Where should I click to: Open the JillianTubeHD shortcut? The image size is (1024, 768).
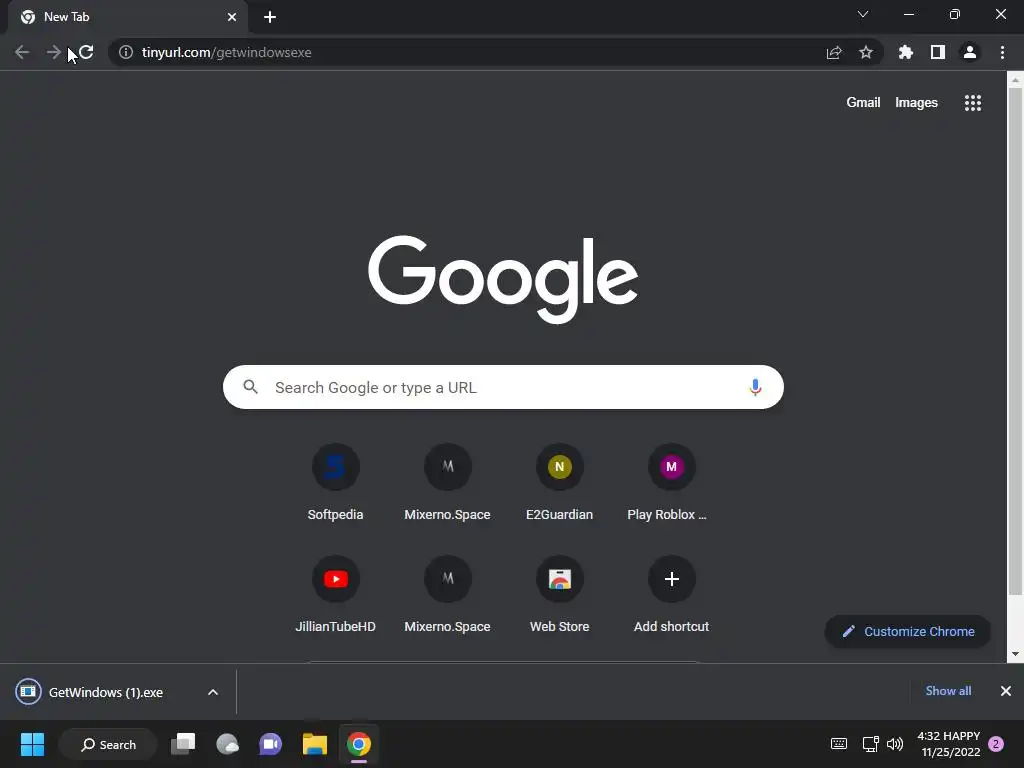coord(336,595)
